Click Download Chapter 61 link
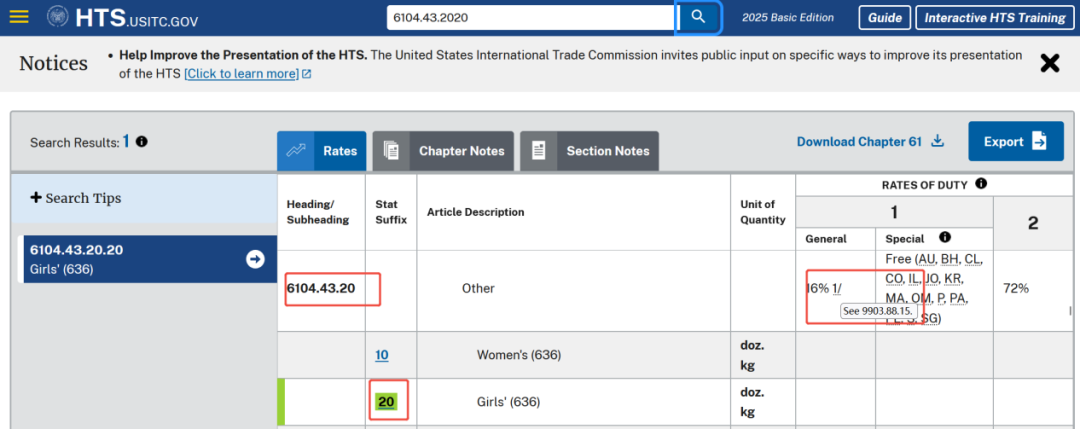1080x429 pixels. [x=859, y=142]
